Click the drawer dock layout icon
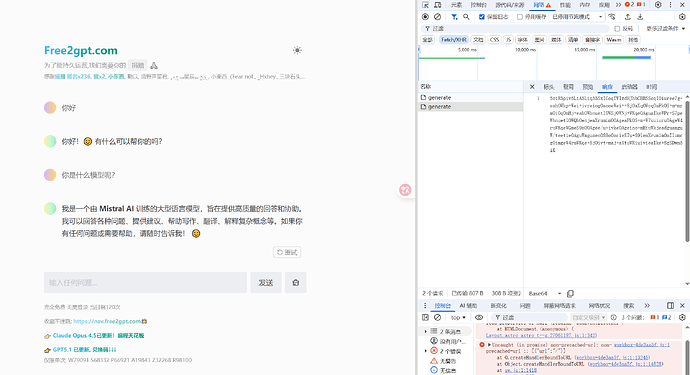 [x=670, y=305]
